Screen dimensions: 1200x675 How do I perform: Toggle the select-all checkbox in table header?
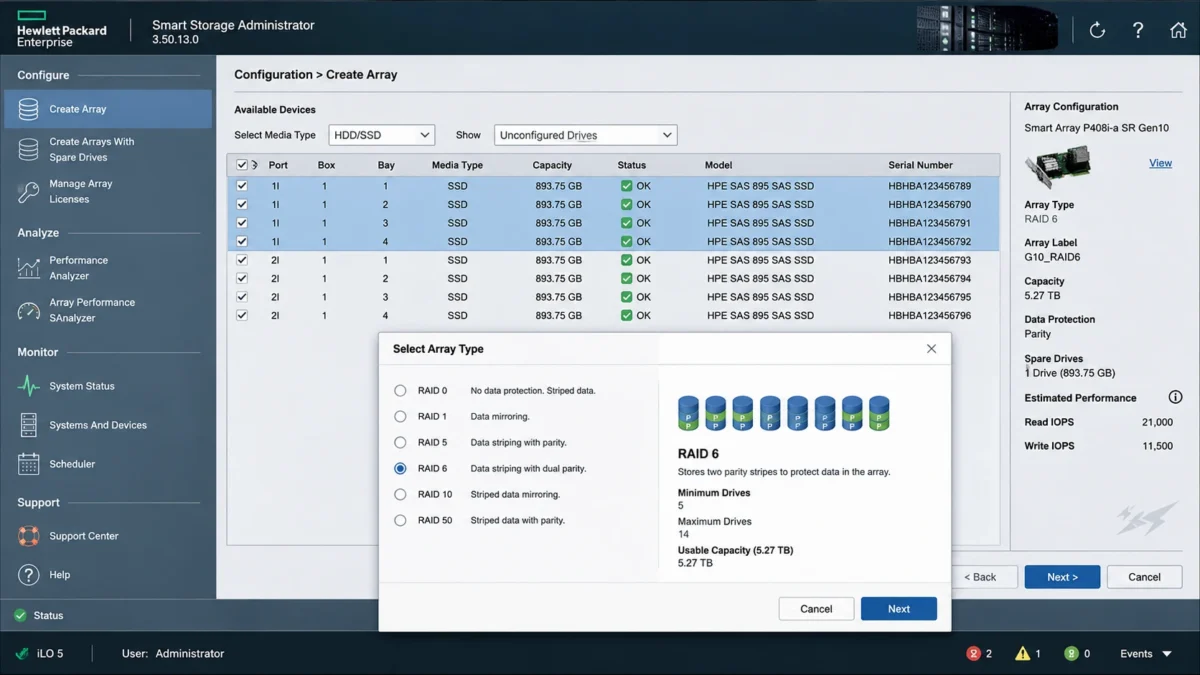click(242, 165)
